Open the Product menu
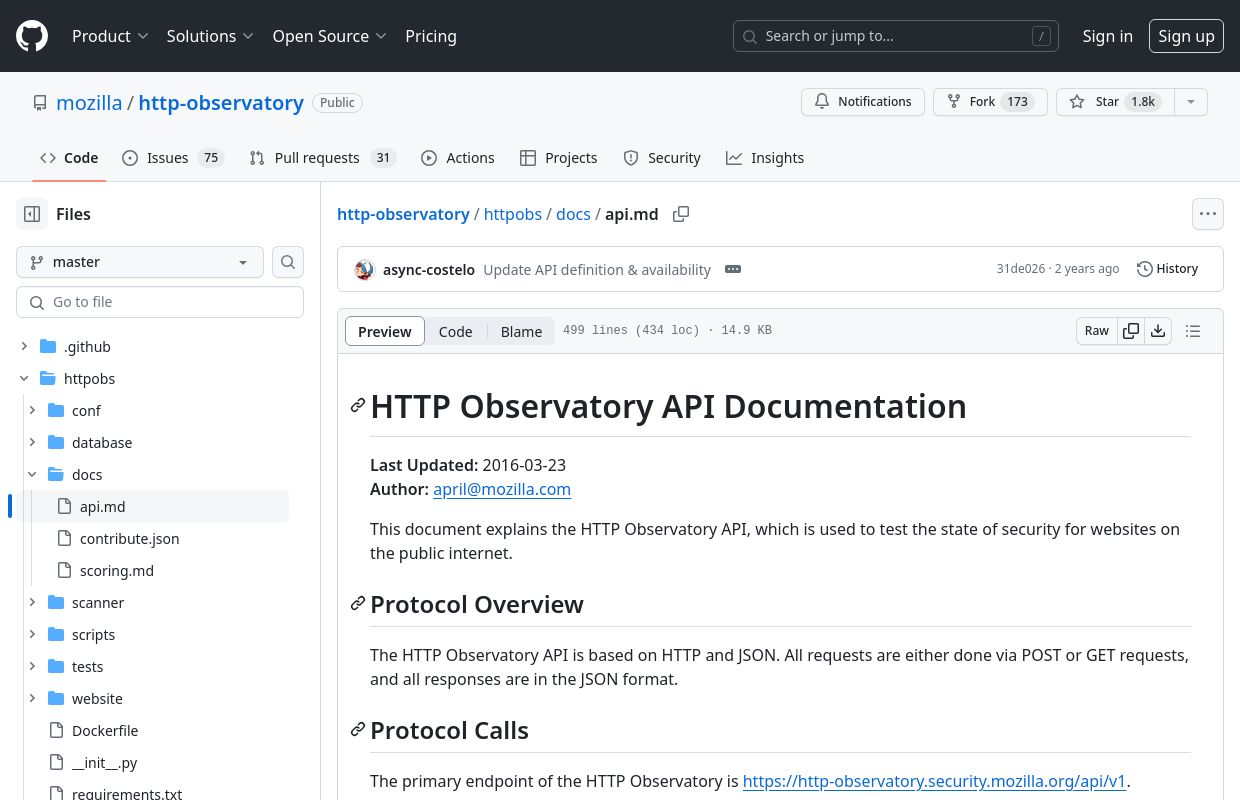 point(110,36)
